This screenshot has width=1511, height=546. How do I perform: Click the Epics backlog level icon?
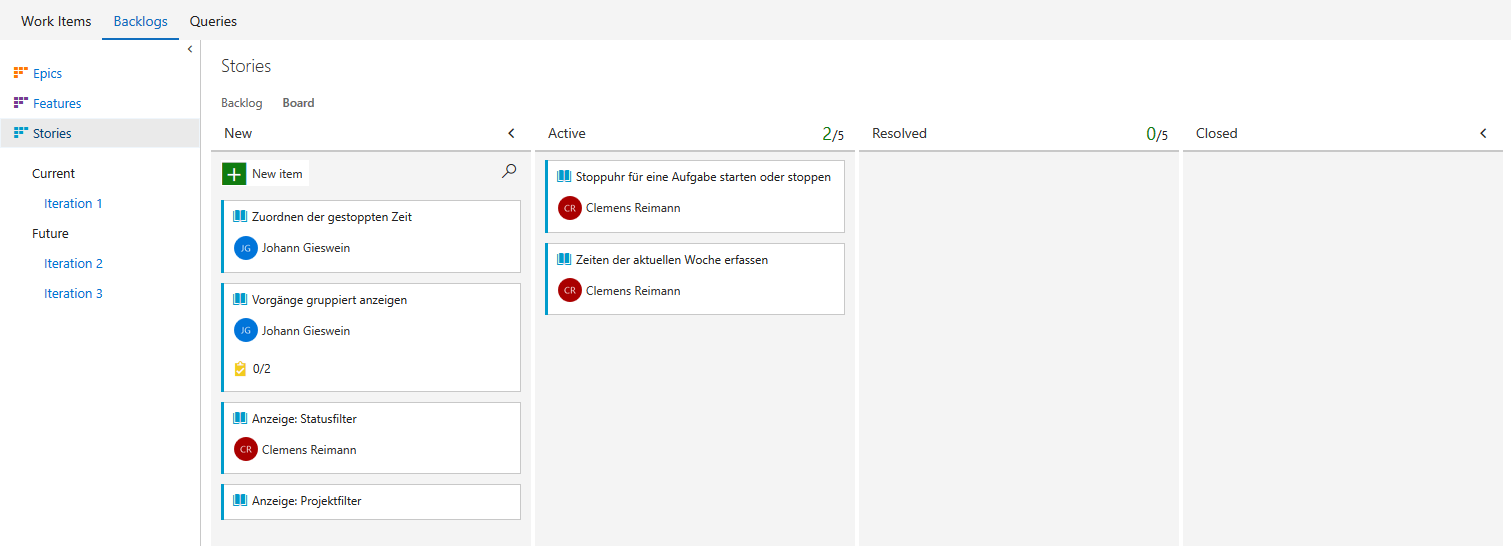coord(20,73)
